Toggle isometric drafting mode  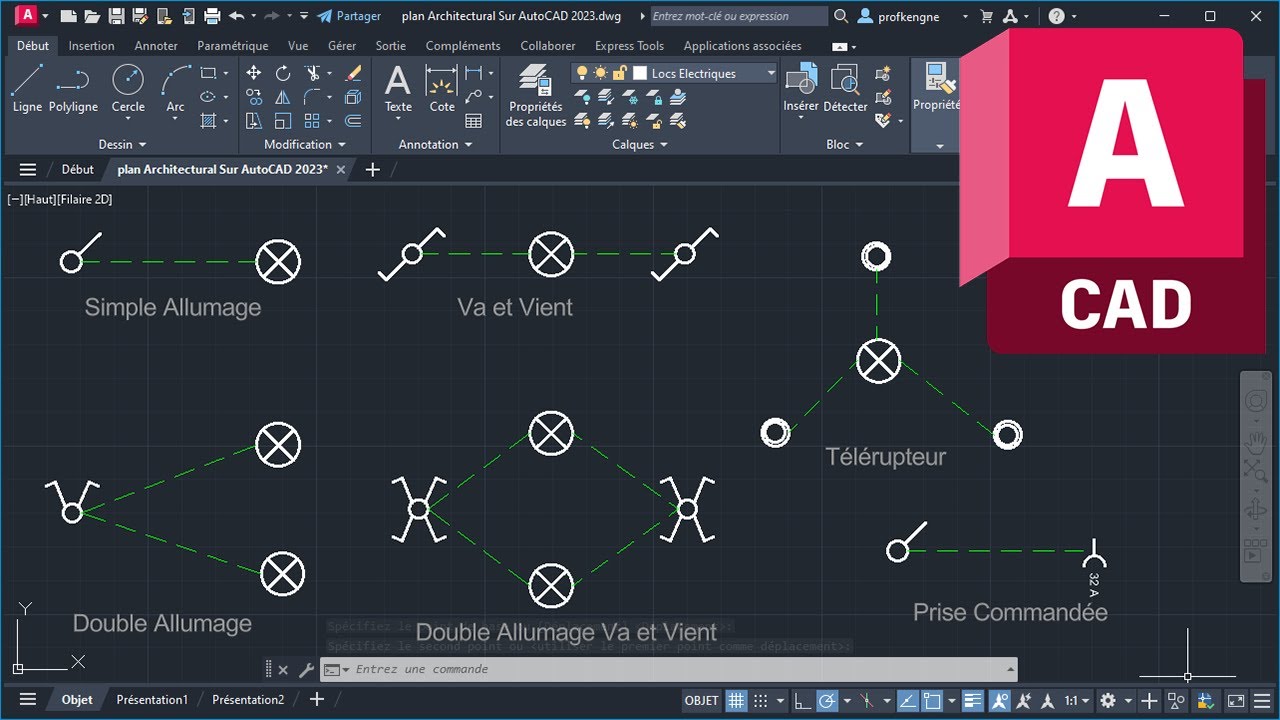[x=867, y=700]
